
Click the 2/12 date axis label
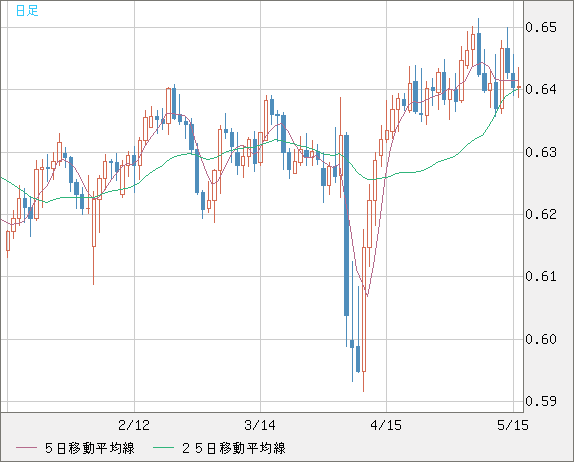[134, 425]
